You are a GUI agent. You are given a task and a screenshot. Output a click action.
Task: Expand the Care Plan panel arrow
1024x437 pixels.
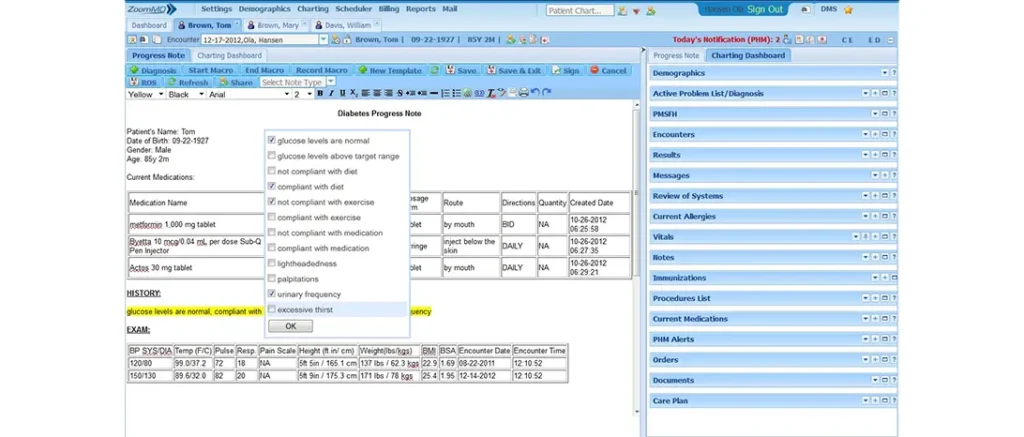pyautogui.click(x=865, y=400)
